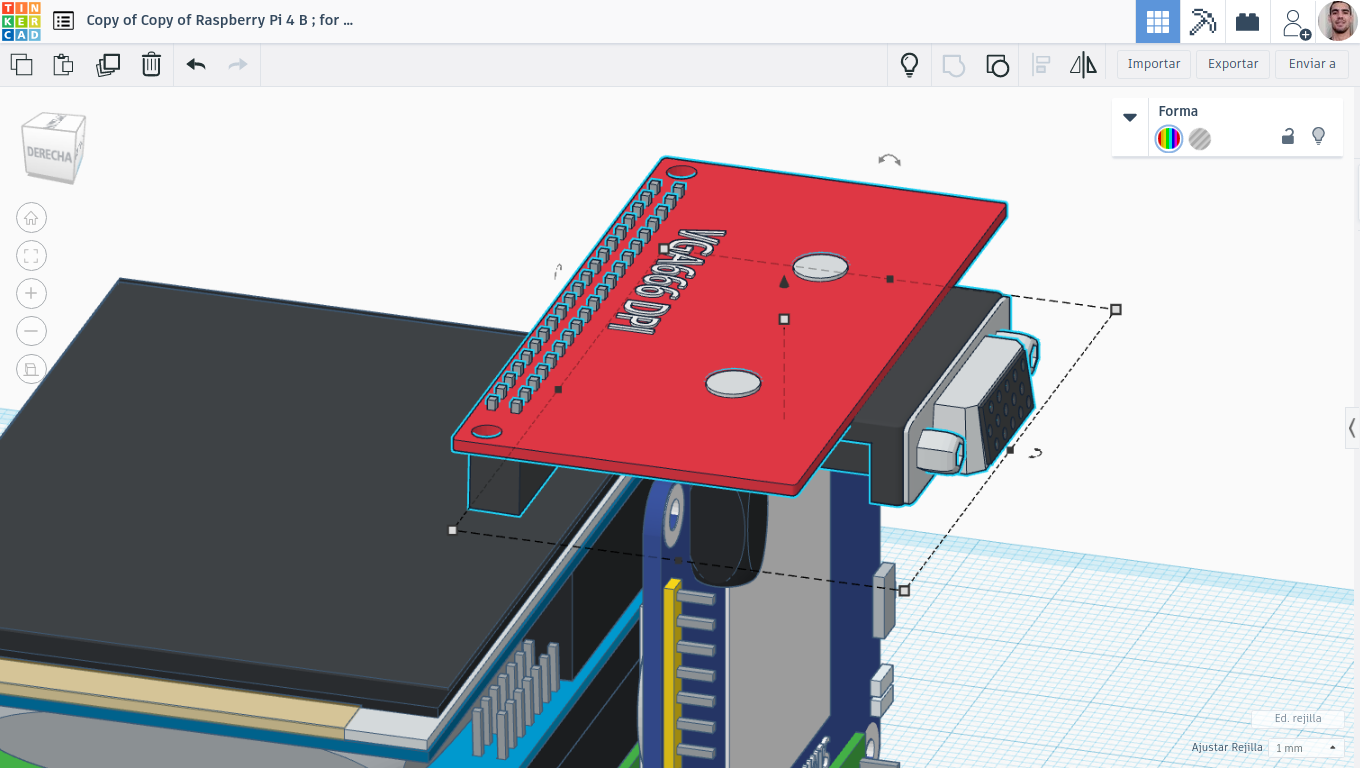Expand the right shapes panel chevron
1360x768 pixels.
[x=1352, y=428]
